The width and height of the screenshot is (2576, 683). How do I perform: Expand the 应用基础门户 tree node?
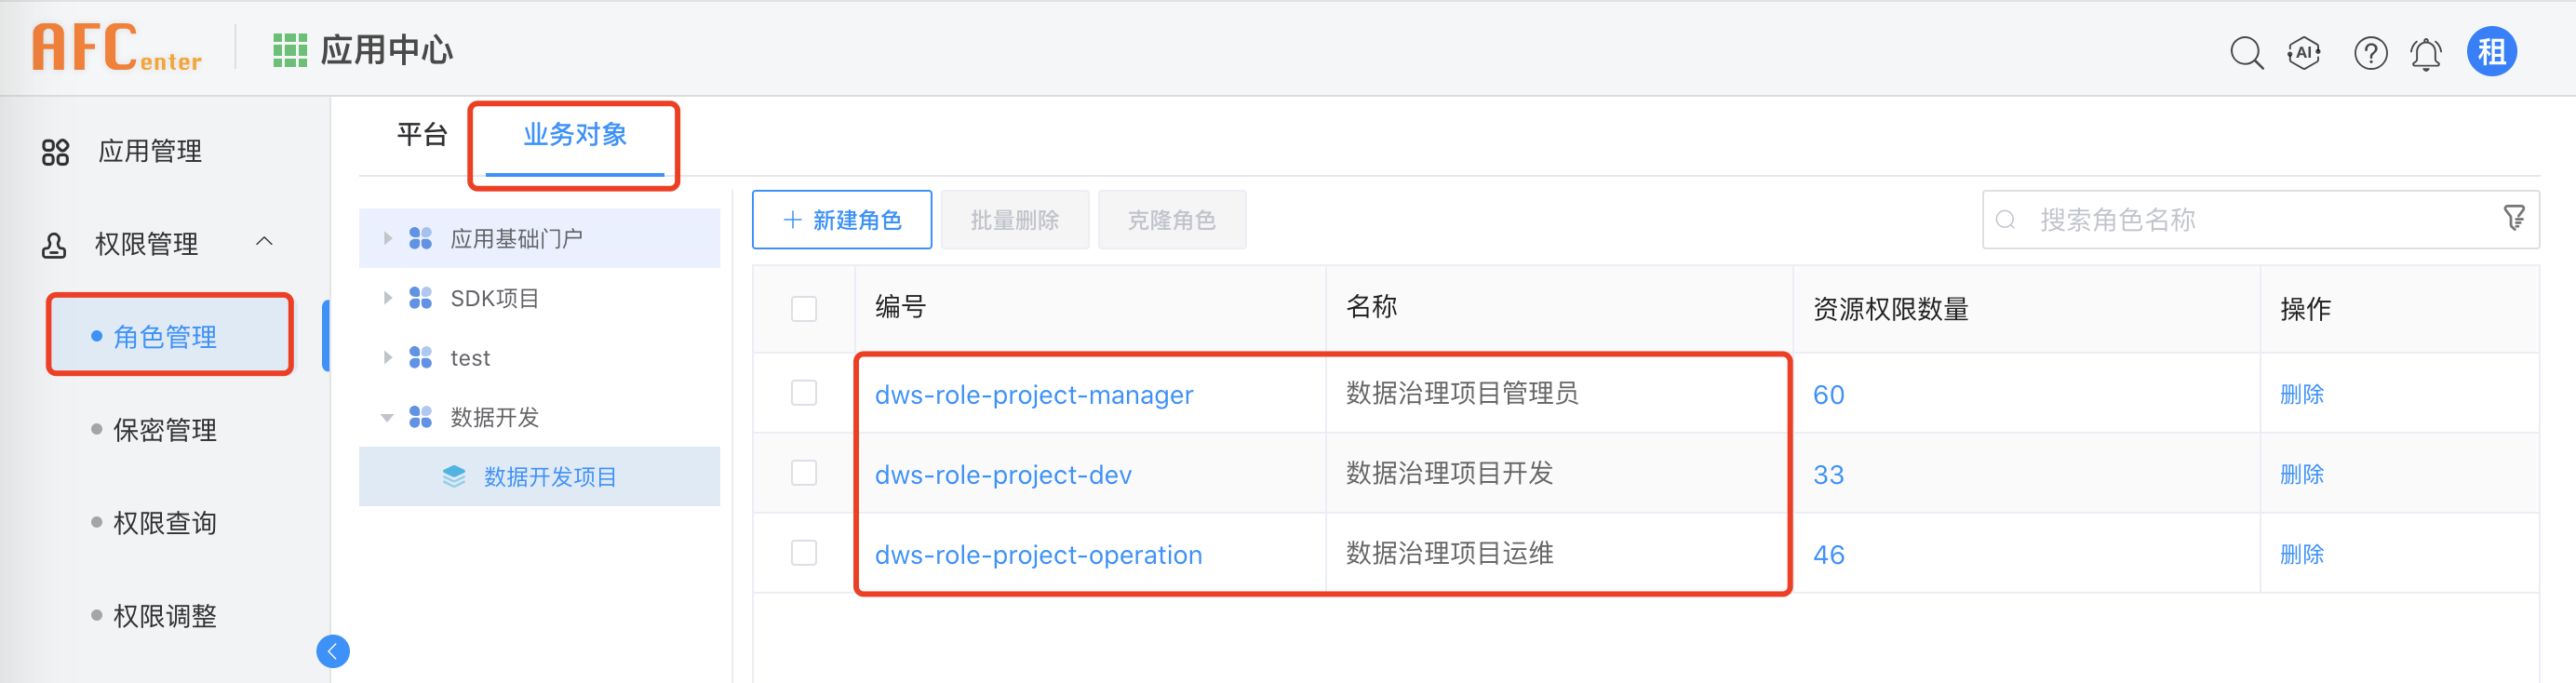click(x=388, y=238)
